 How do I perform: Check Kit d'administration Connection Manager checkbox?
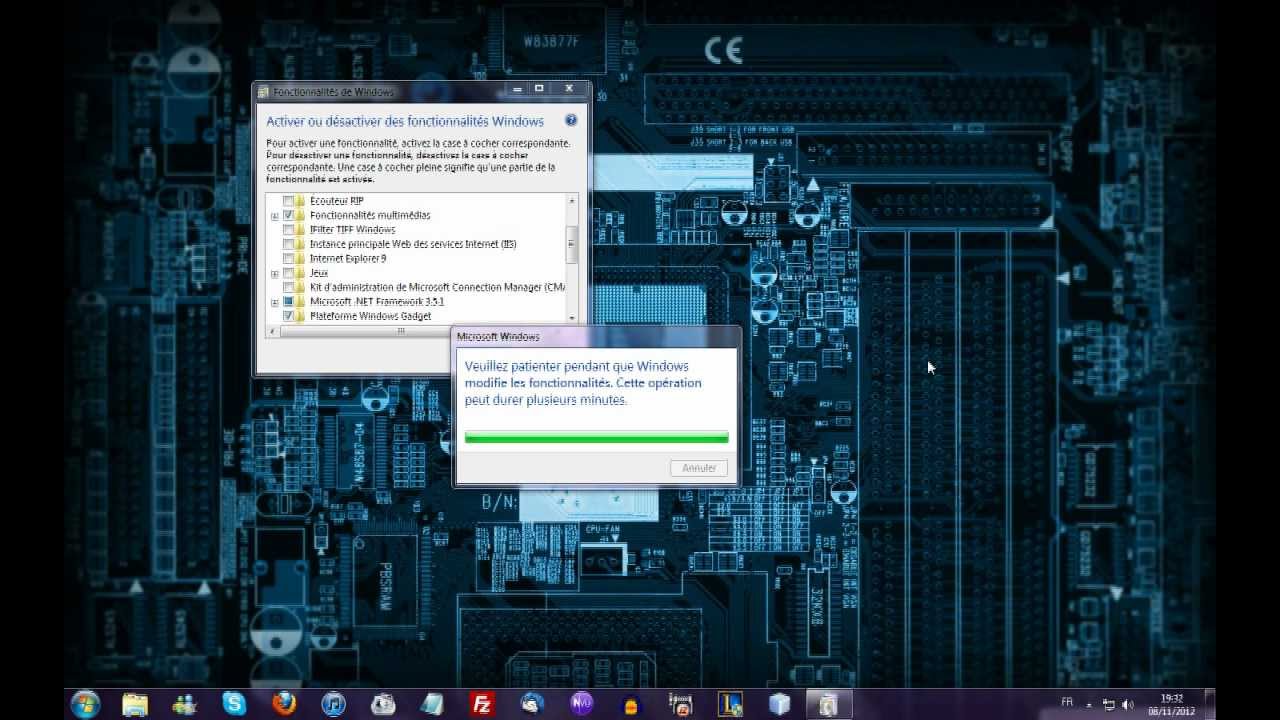pyautogui.click(x=288, y=287)
